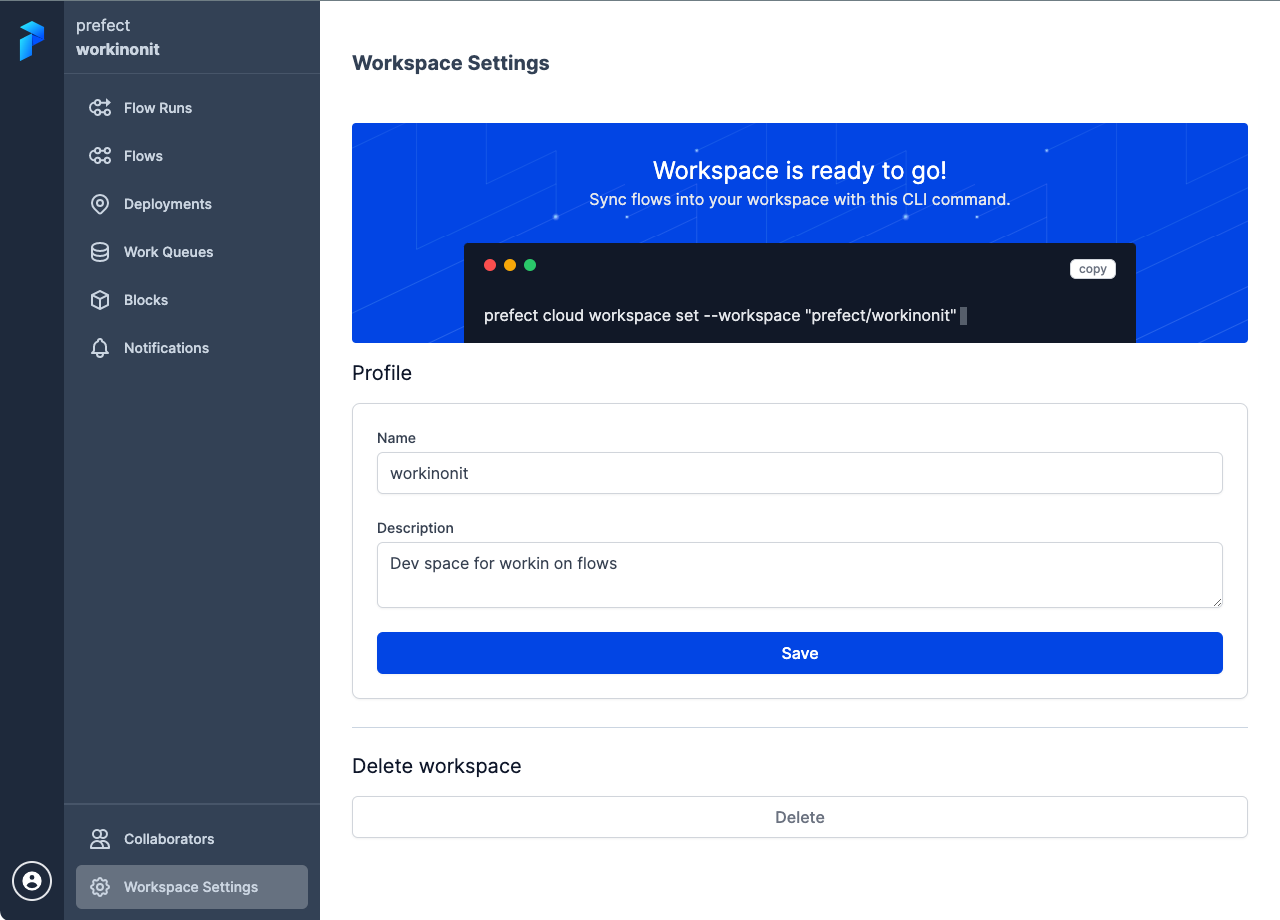Click the Profile section heading
Viewport: 1280px width, 920px height.
[382, 373]
